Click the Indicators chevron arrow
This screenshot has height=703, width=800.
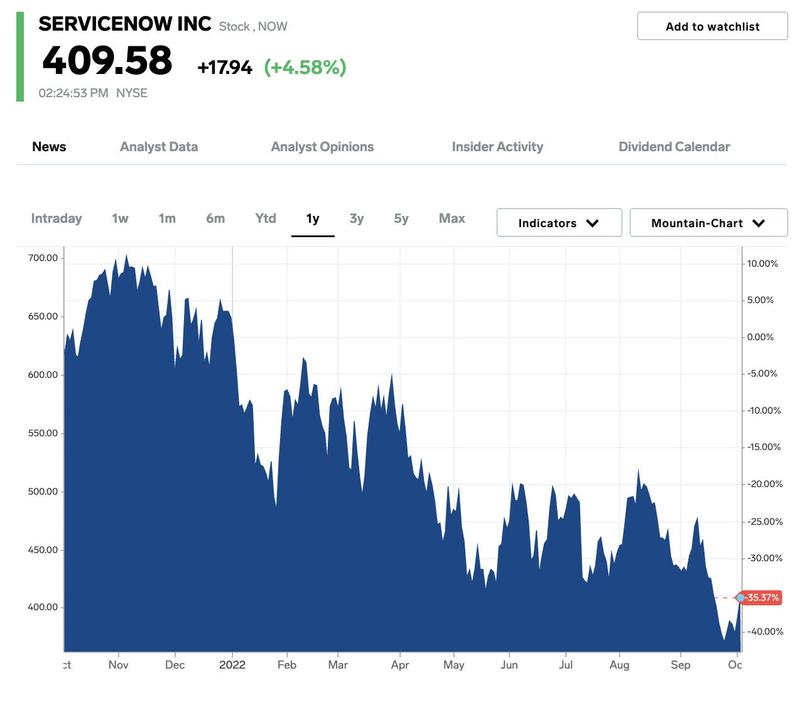592,223
